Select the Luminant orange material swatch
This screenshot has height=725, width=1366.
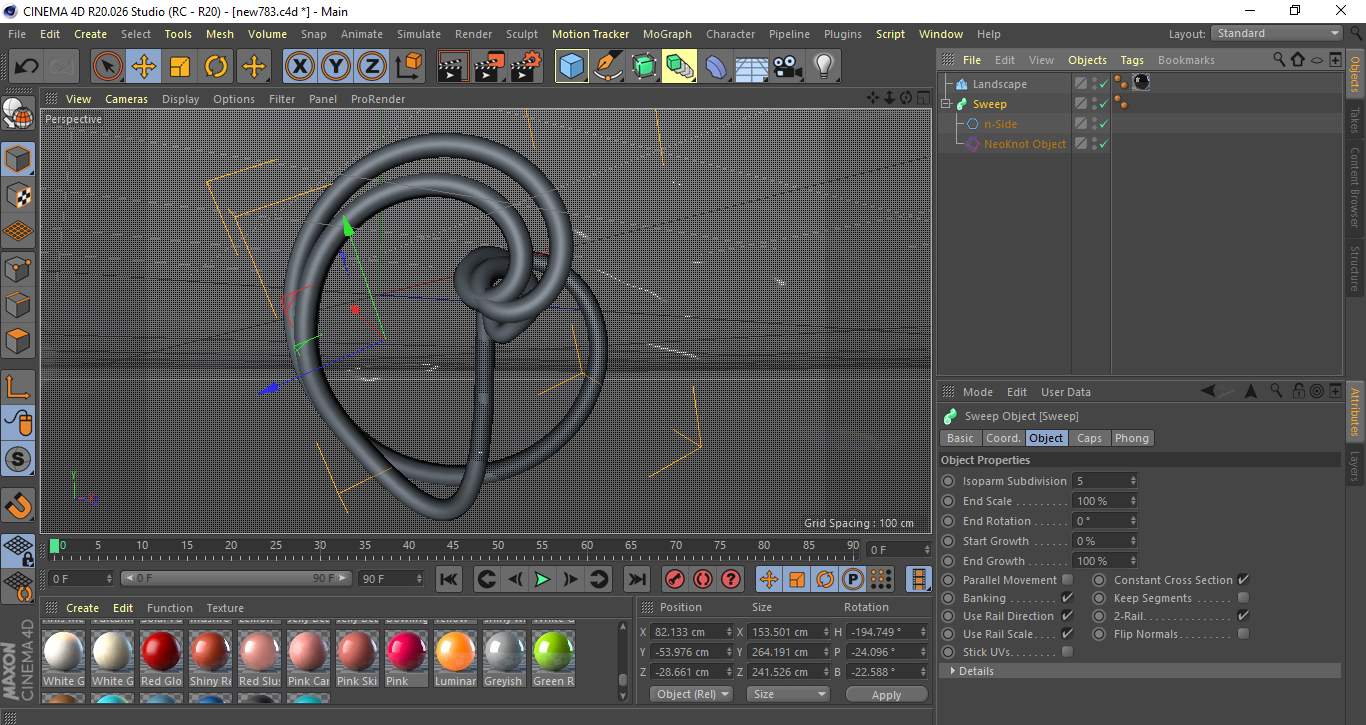455,653
